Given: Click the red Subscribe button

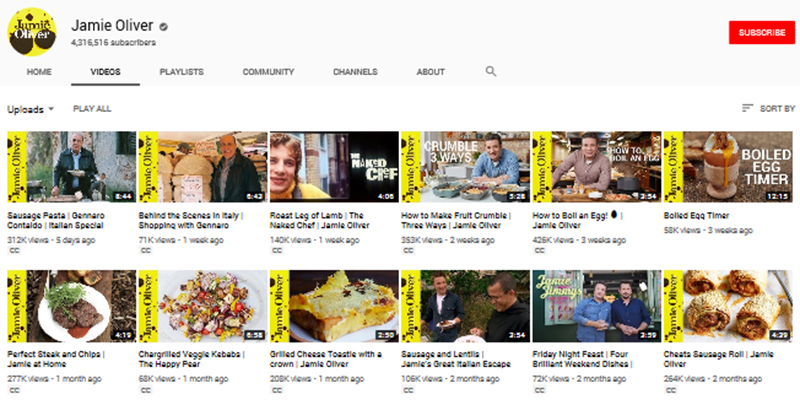Looking at the screenshot, I should tap(762, 33).
